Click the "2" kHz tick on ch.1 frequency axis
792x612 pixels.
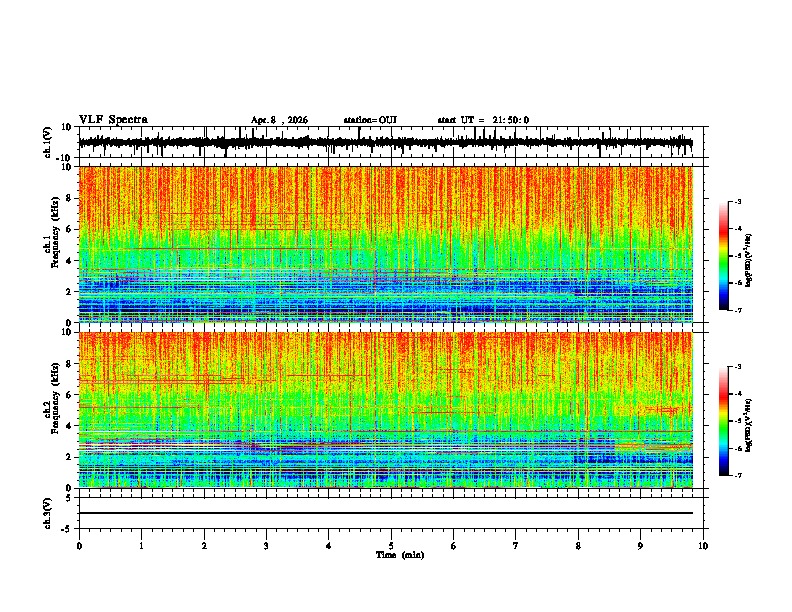click(69, 291)
